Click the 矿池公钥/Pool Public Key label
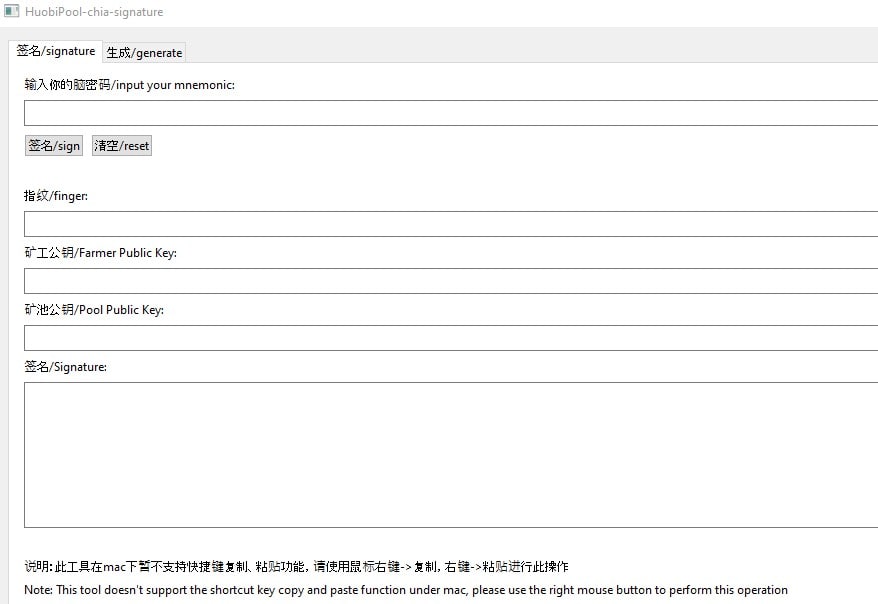This screenshot has height=604, width=878. [94, 310]
